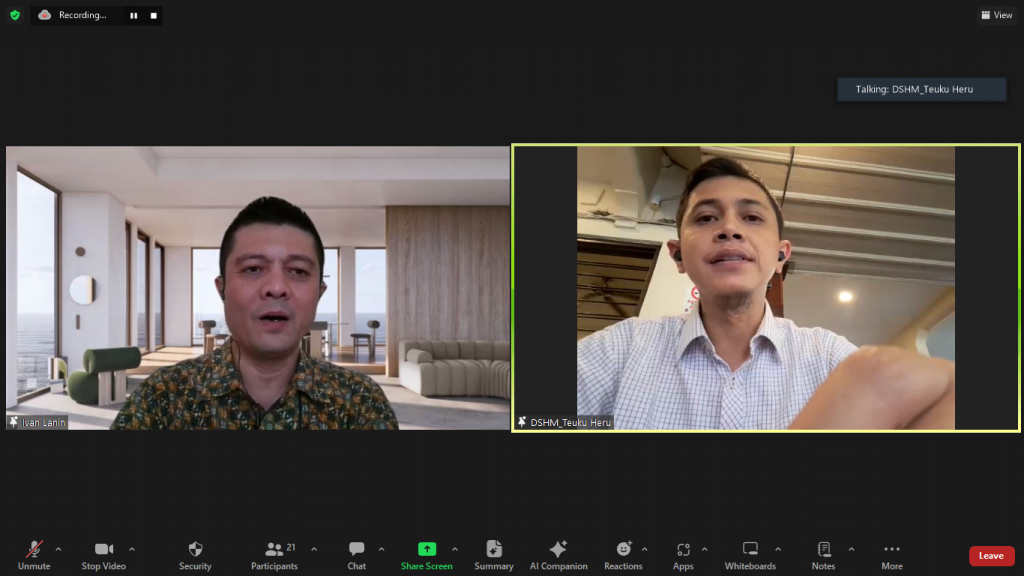Open Reactions smiley menu
The image size is (1024, 576).
(x=623, y=556)
